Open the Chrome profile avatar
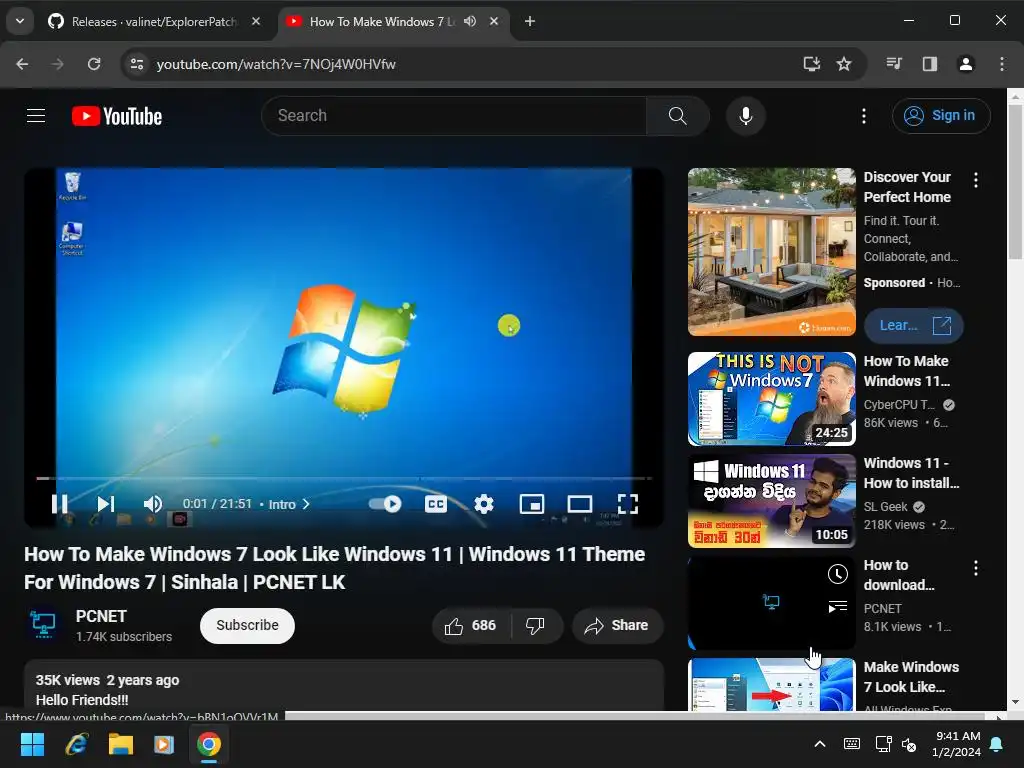The height and width of the screenshot is (768, 1024). coord(965,64)
